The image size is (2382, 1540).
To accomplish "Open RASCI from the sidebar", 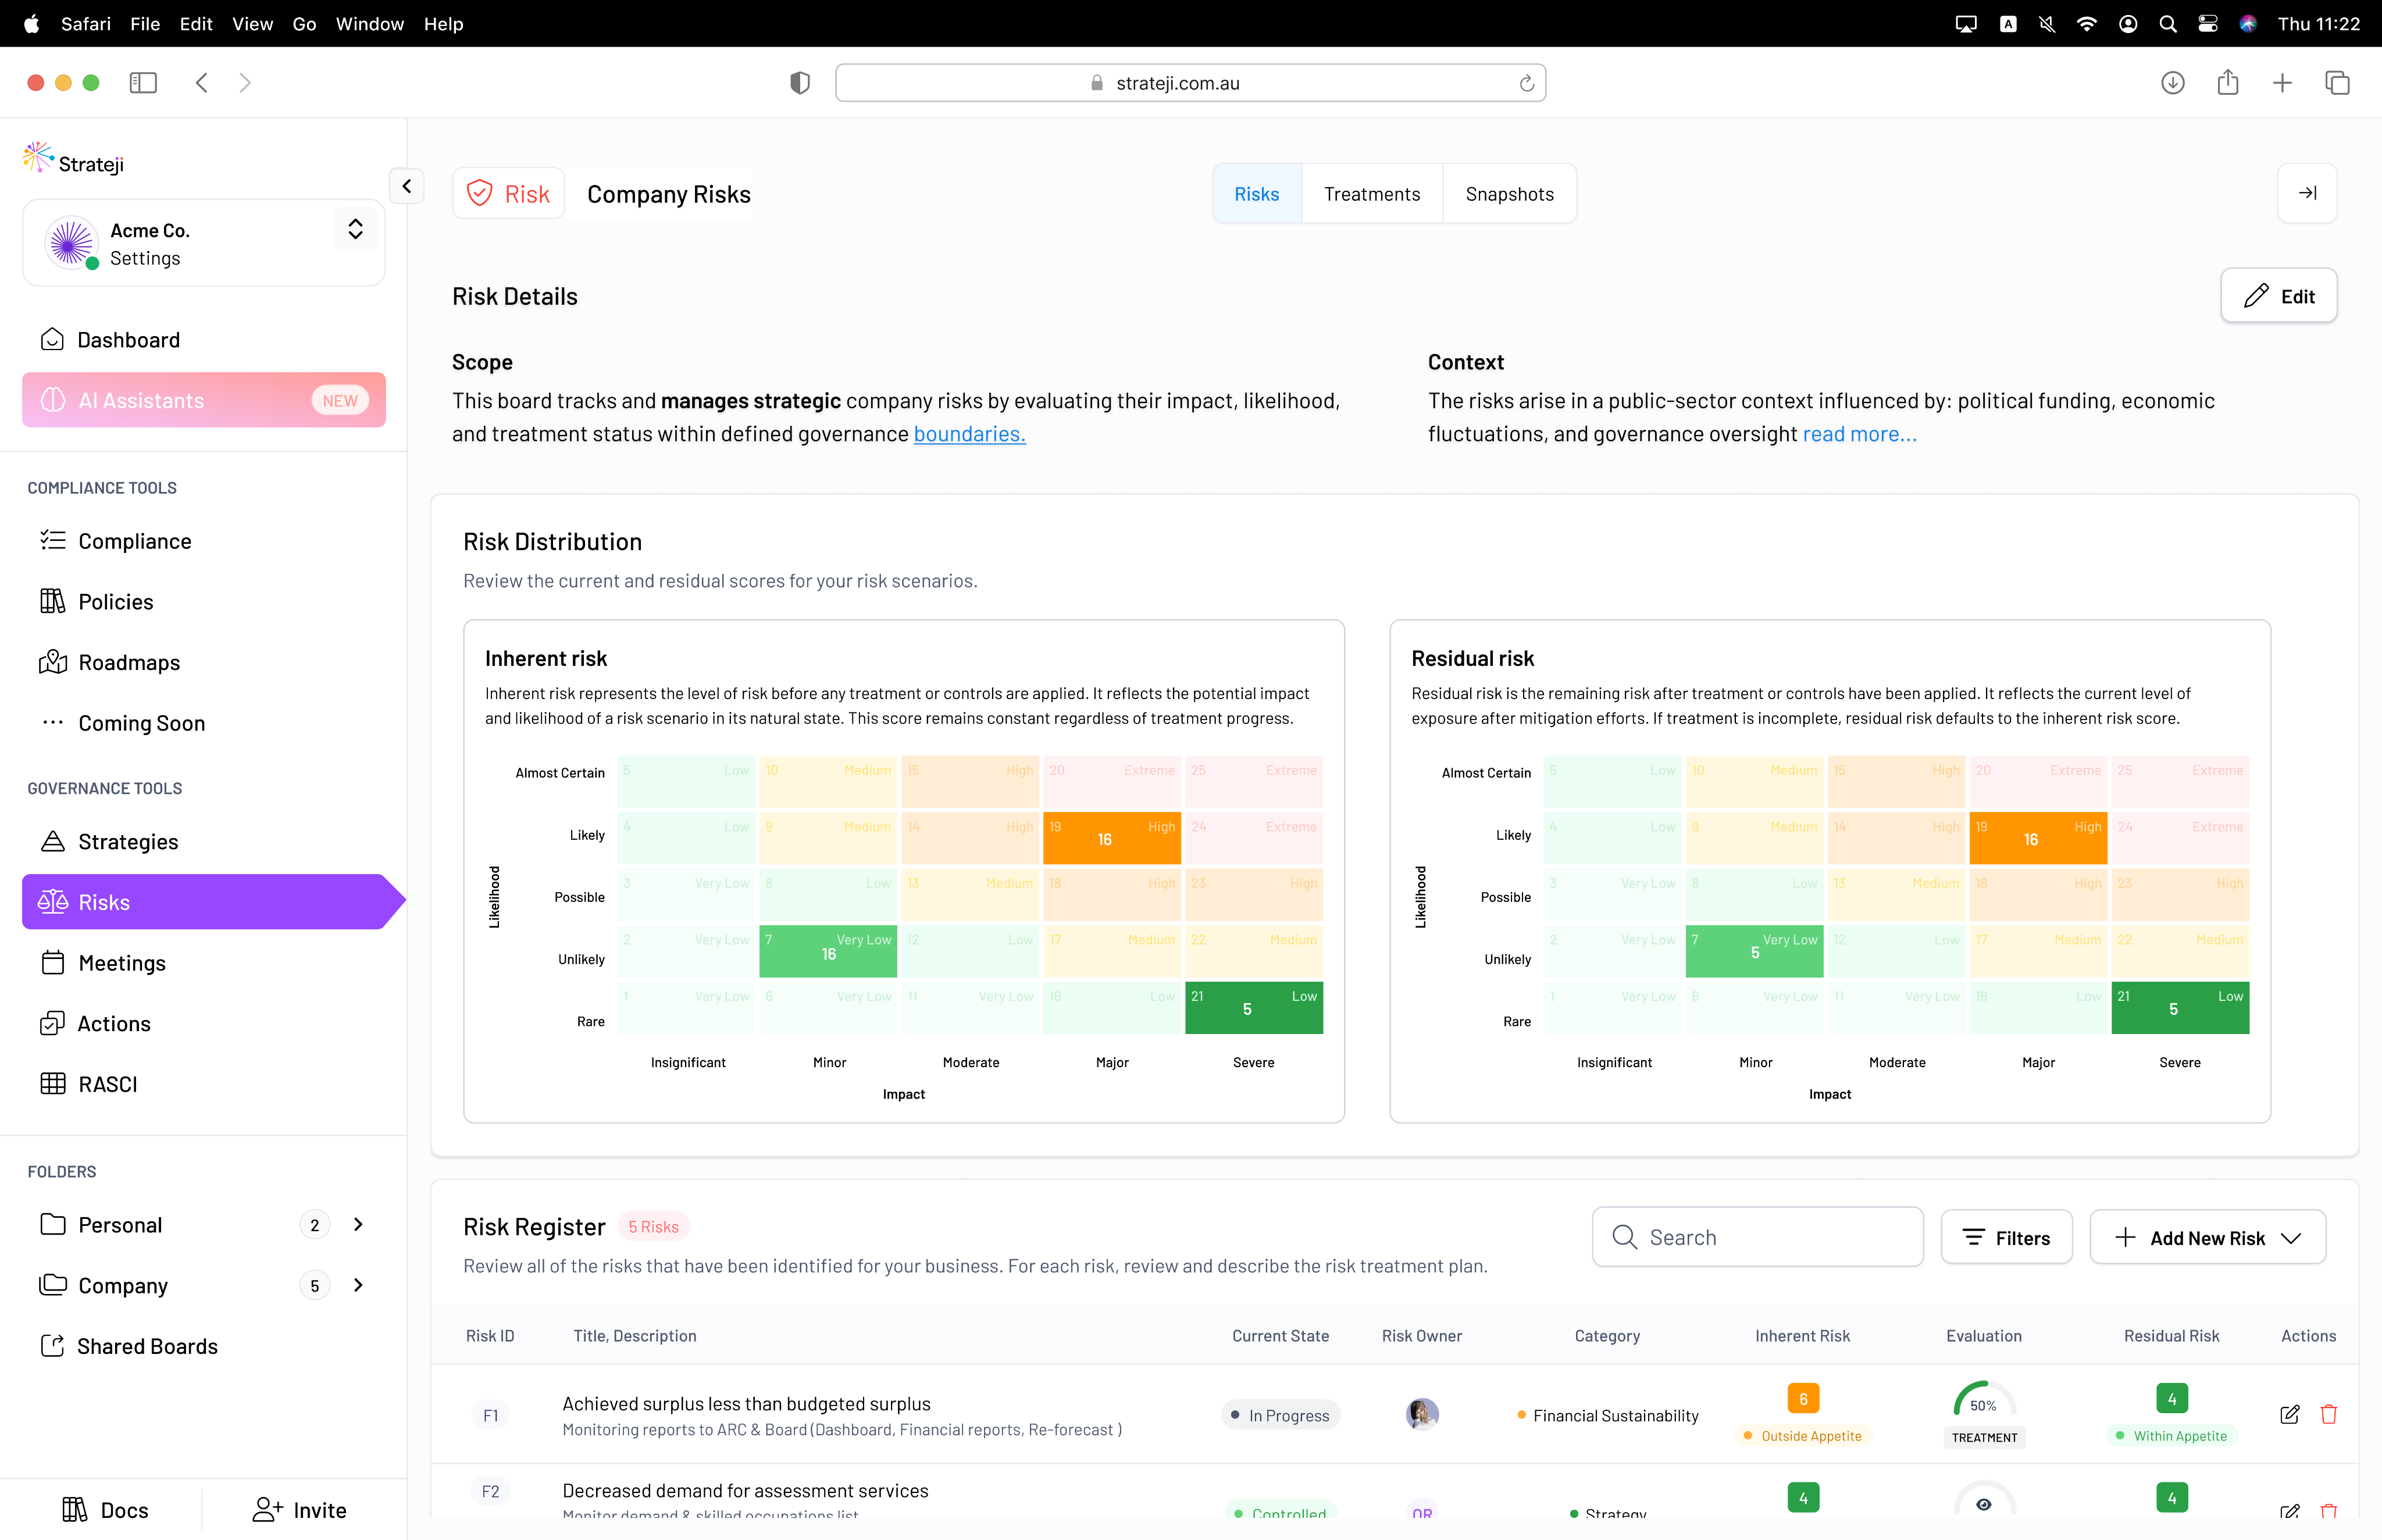I will pyautogui.click(x=107, y=1084).
